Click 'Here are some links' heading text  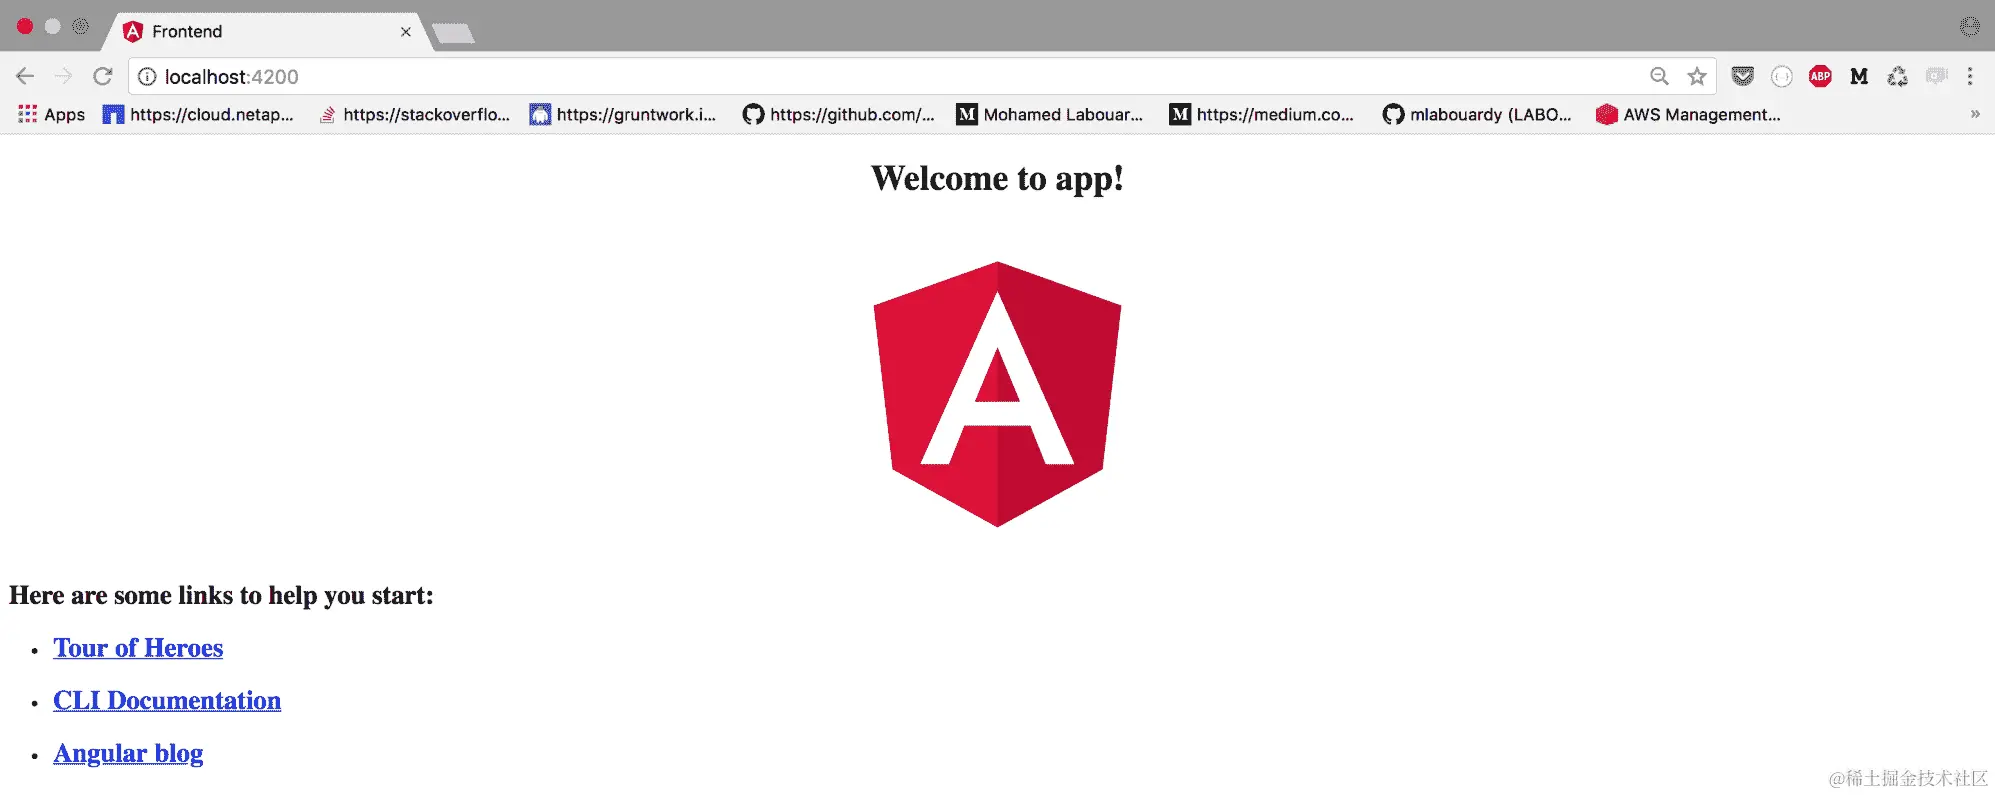click(x=221, y=595)
